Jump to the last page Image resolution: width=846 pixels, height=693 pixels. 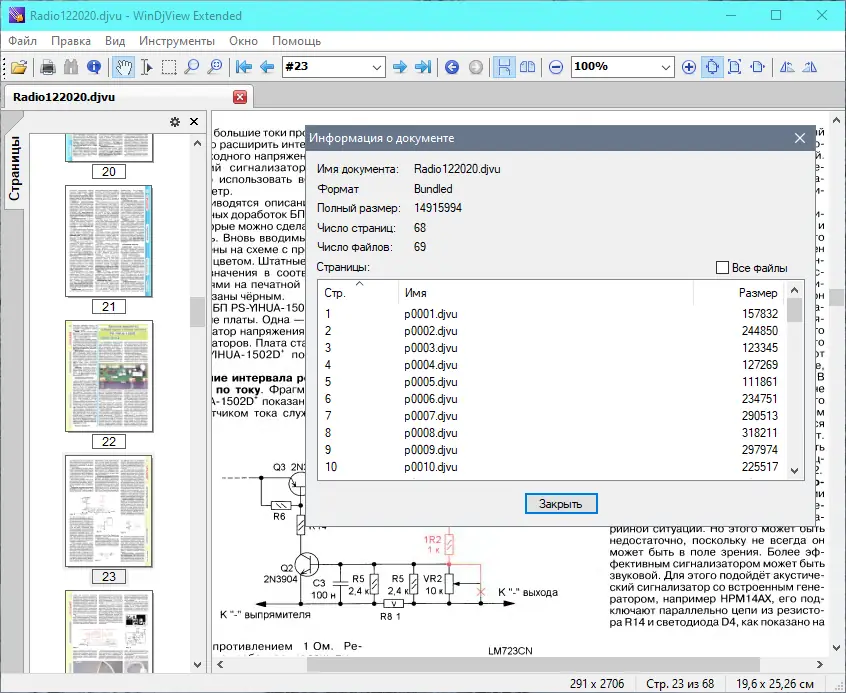423,67
